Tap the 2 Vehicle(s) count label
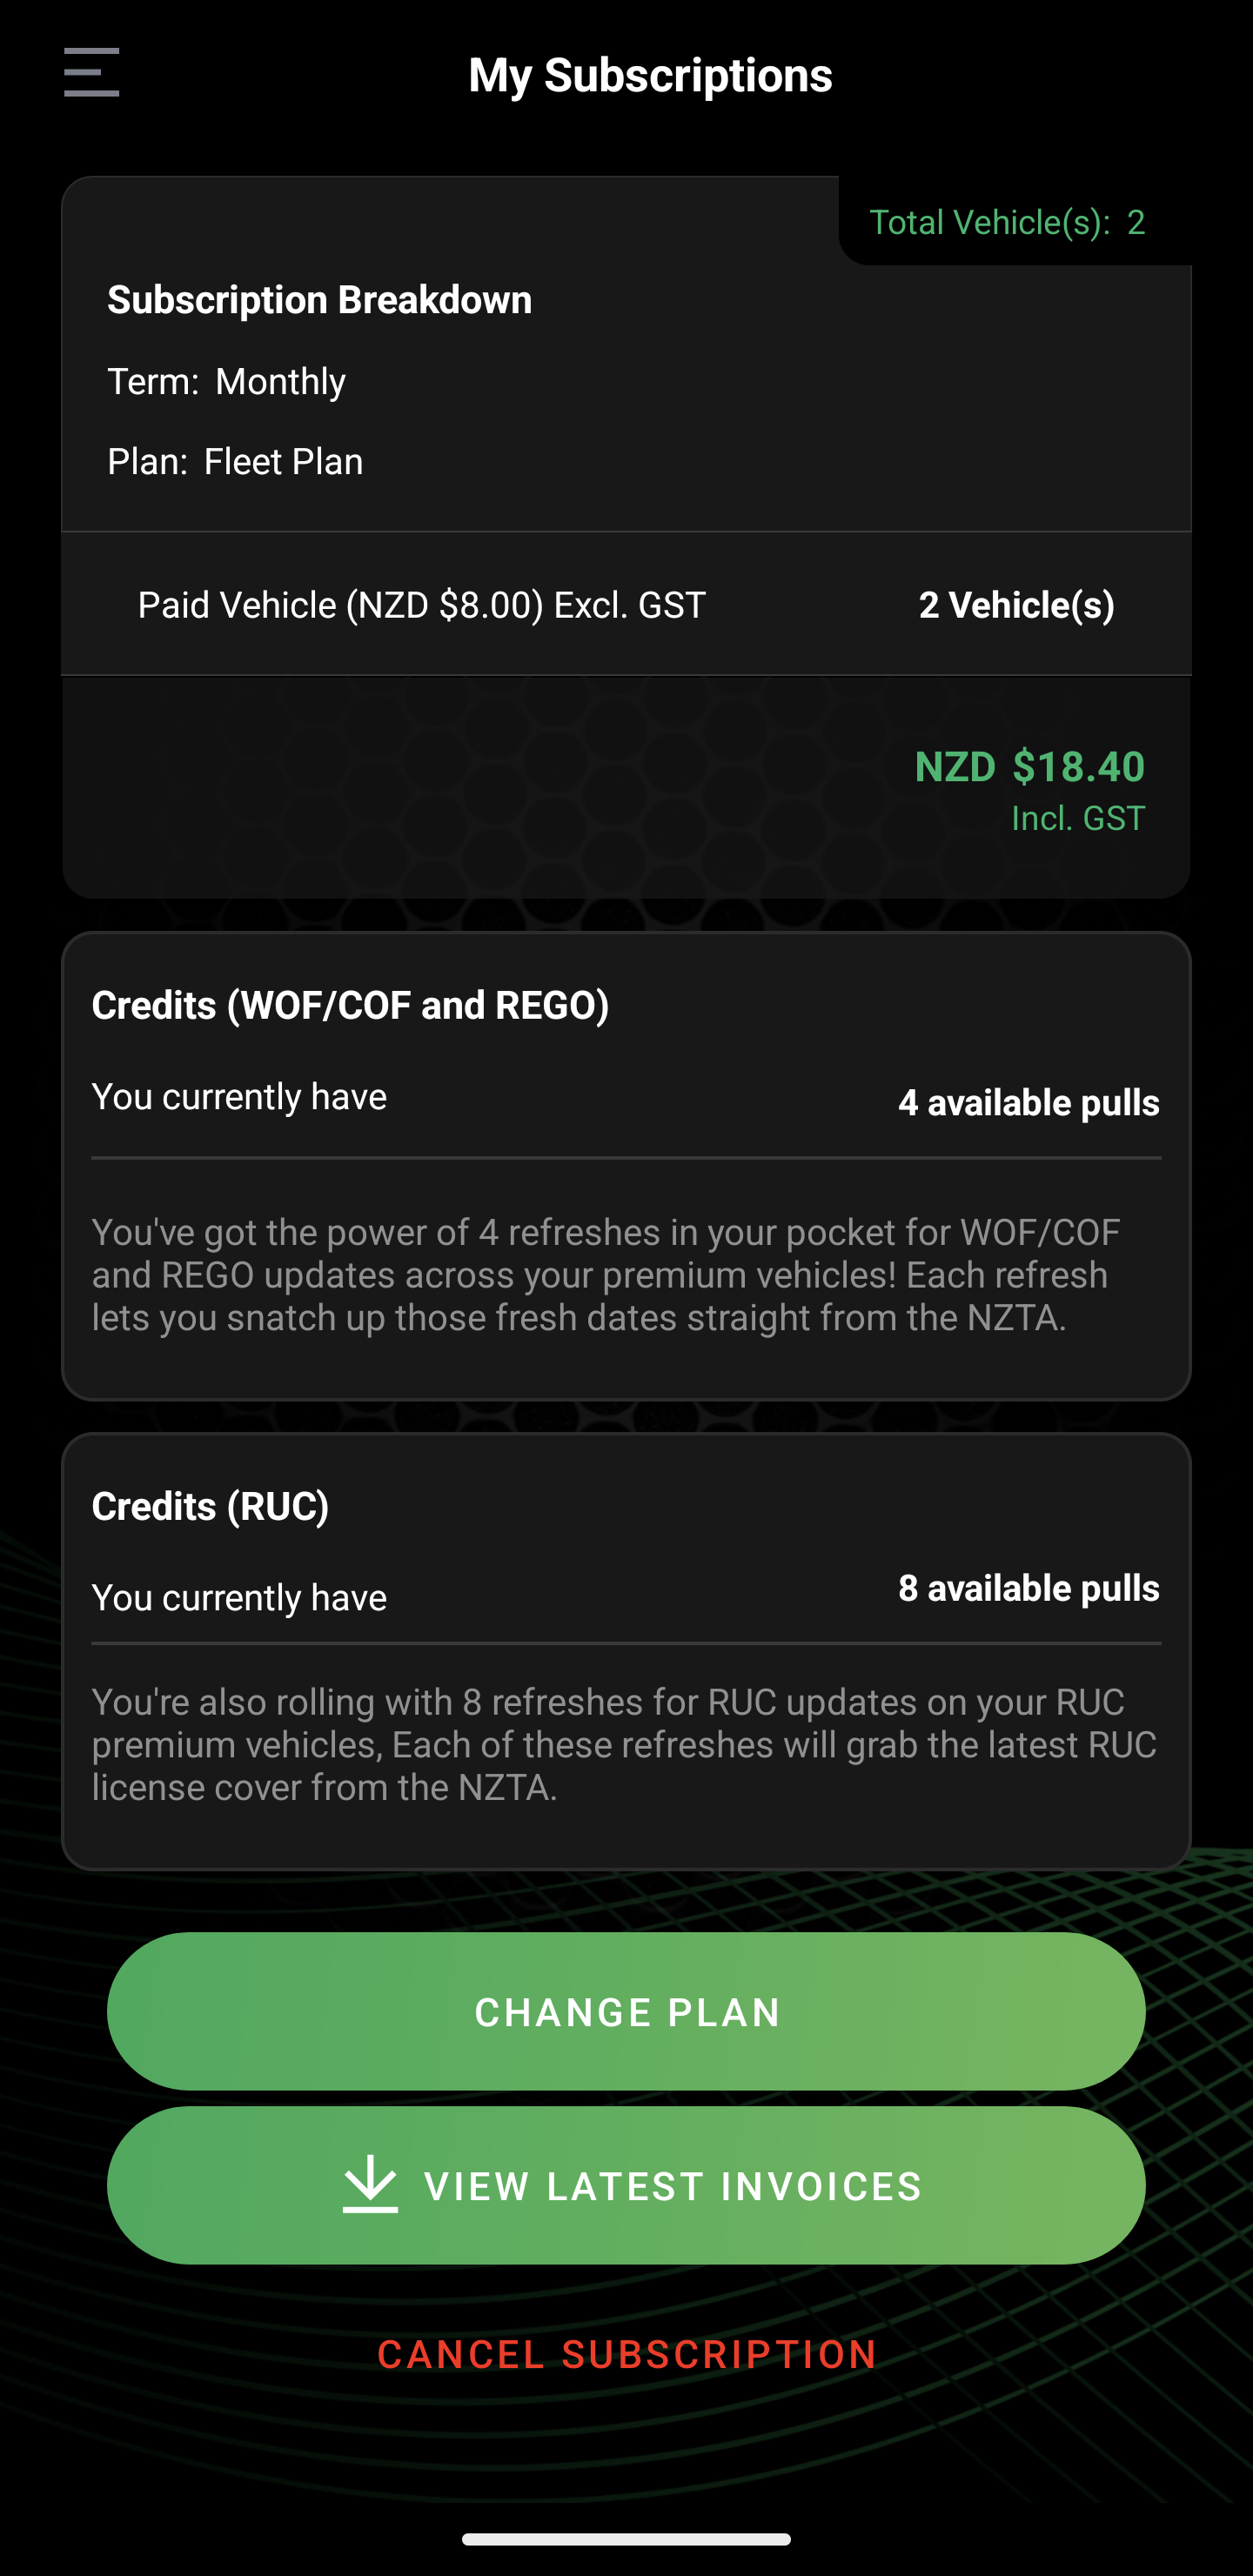The image size is (1253, 2576). [1018, 604]
